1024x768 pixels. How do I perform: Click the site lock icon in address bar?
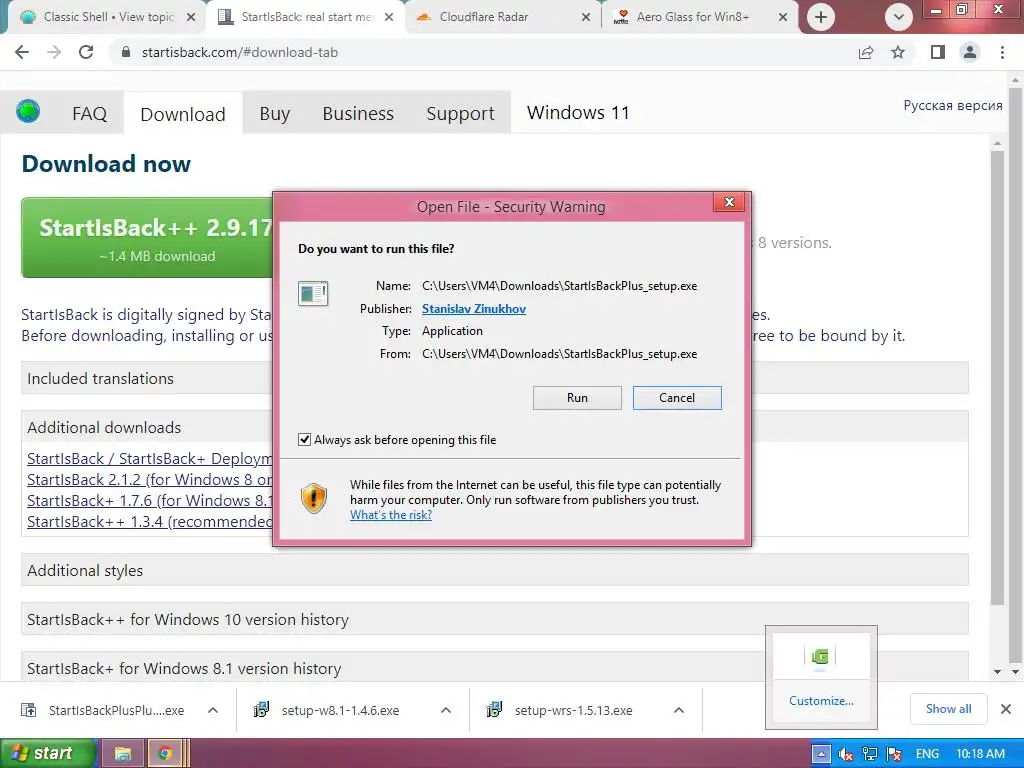[126, 52]
